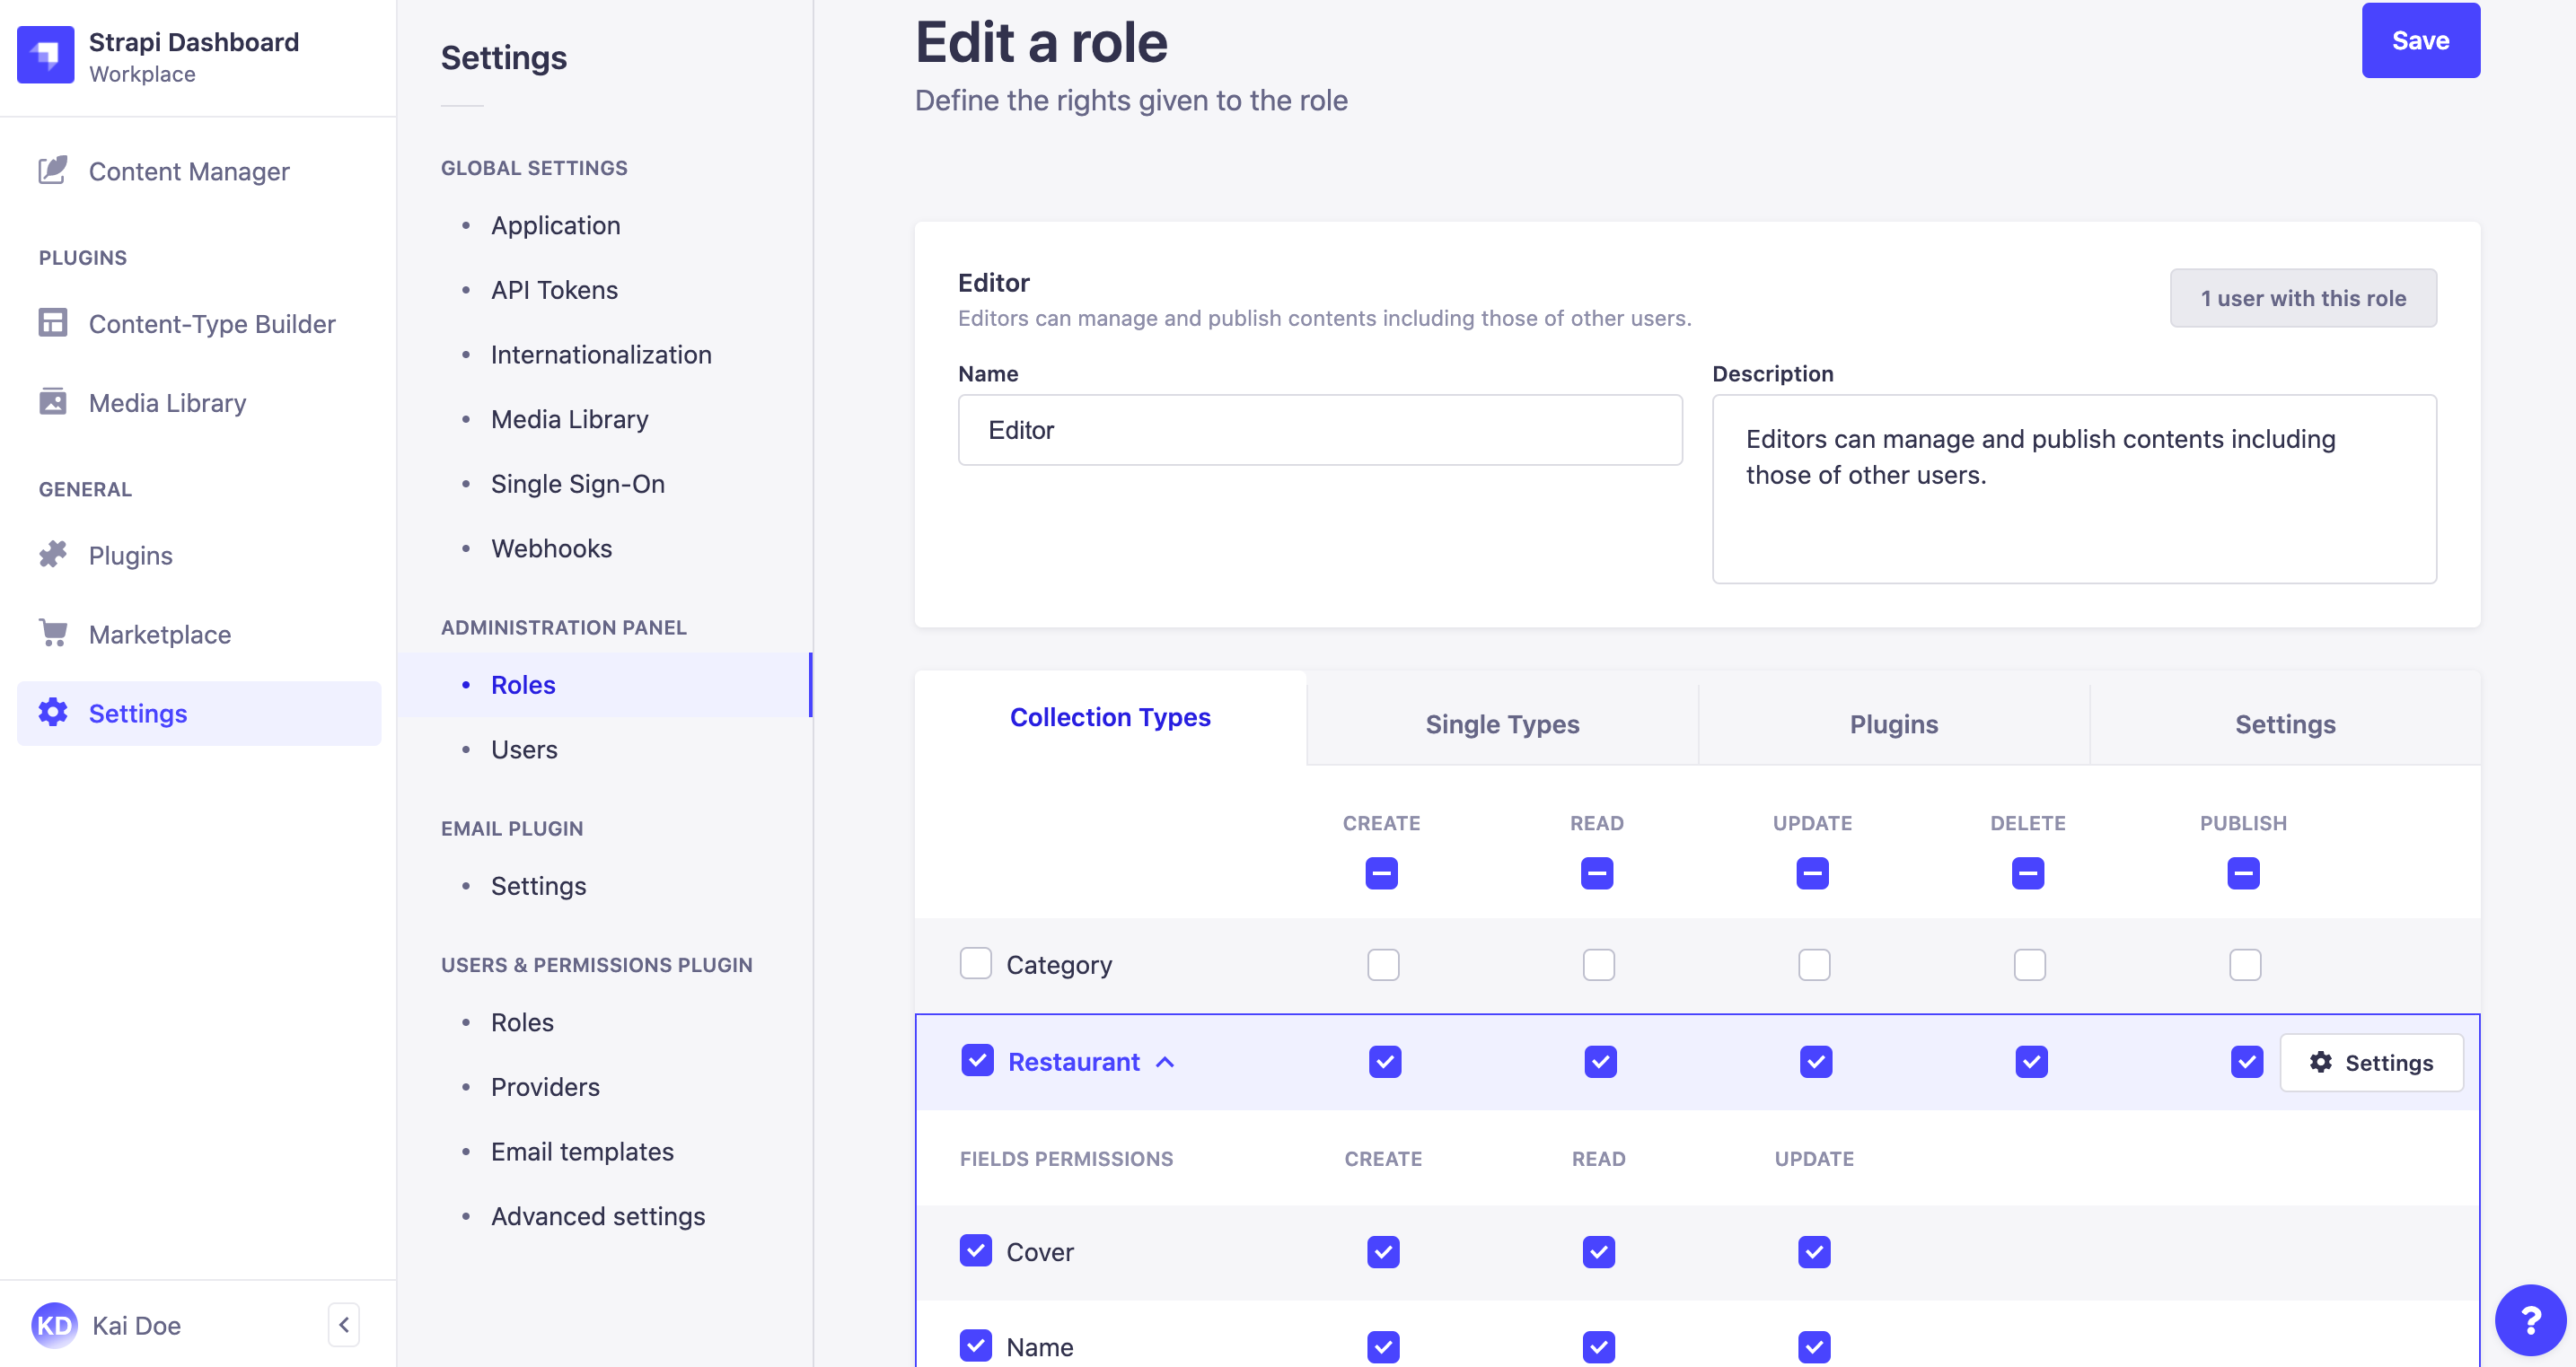The width and height of the screenshot is (2576, 1367).
Task: Switch to the Plugins permissions tab
Action: (x=1893, y=723)
